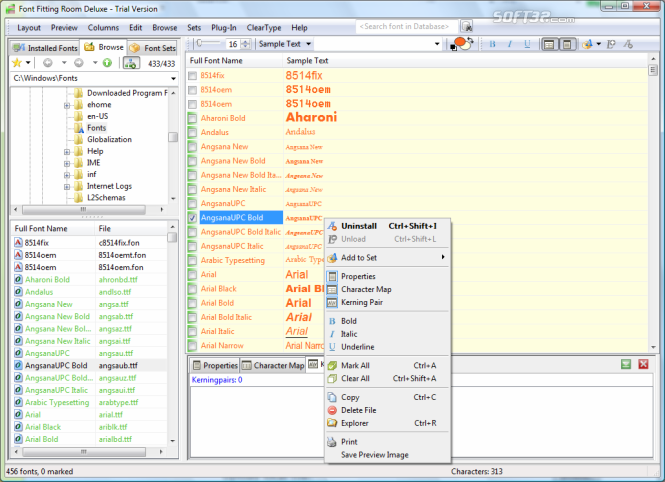
Task: Click the Sample Text column header
Action: point(465,61)
